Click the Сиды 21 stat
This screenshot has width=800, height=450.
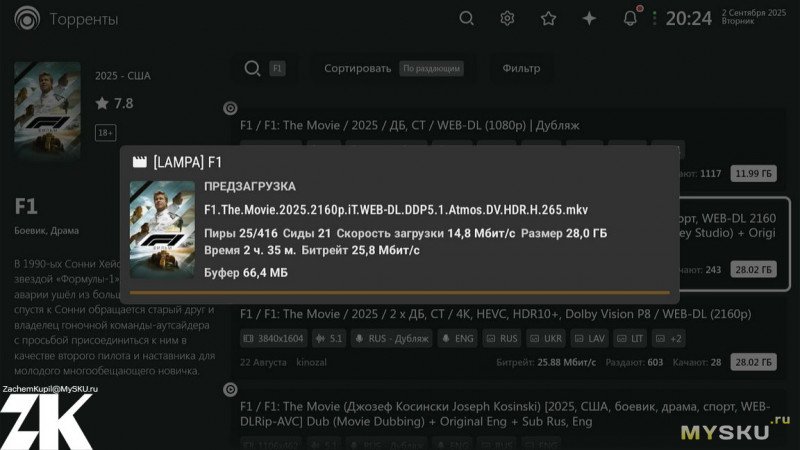[x=307, y=233]
